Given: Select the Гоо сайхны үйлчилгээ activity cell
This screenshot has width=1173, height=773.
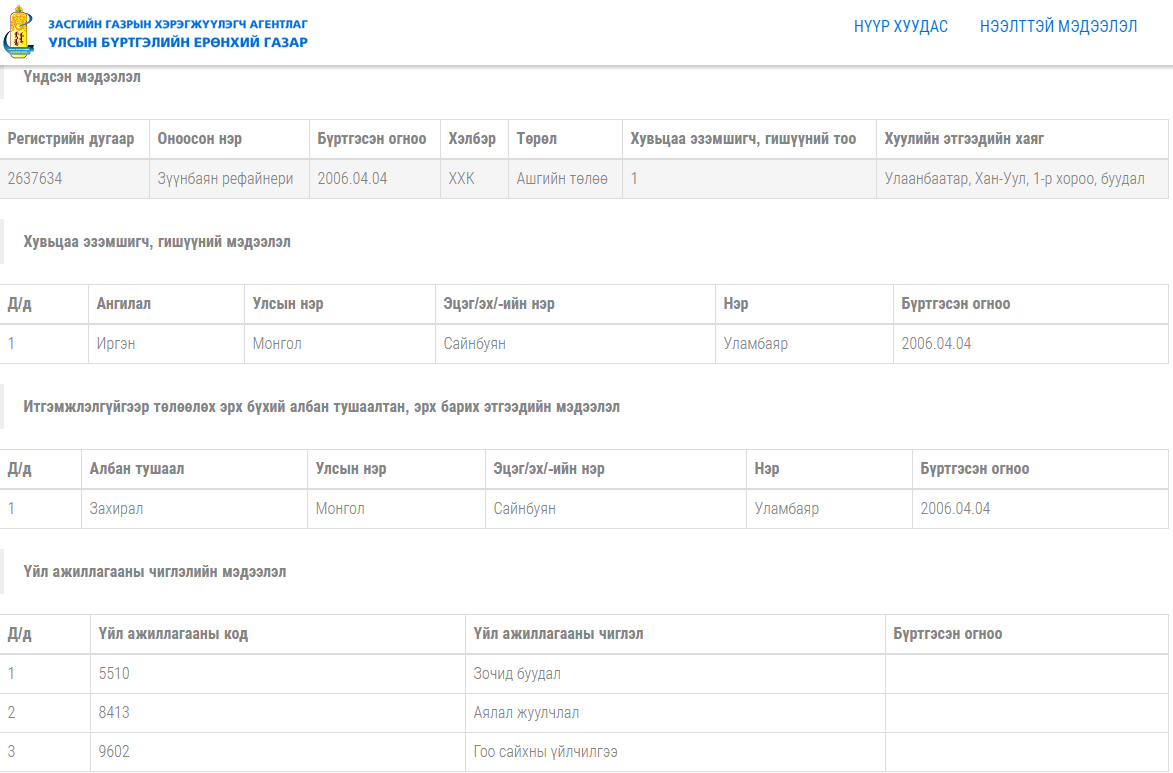Looking at the screenshot, I should coord(545,752).
